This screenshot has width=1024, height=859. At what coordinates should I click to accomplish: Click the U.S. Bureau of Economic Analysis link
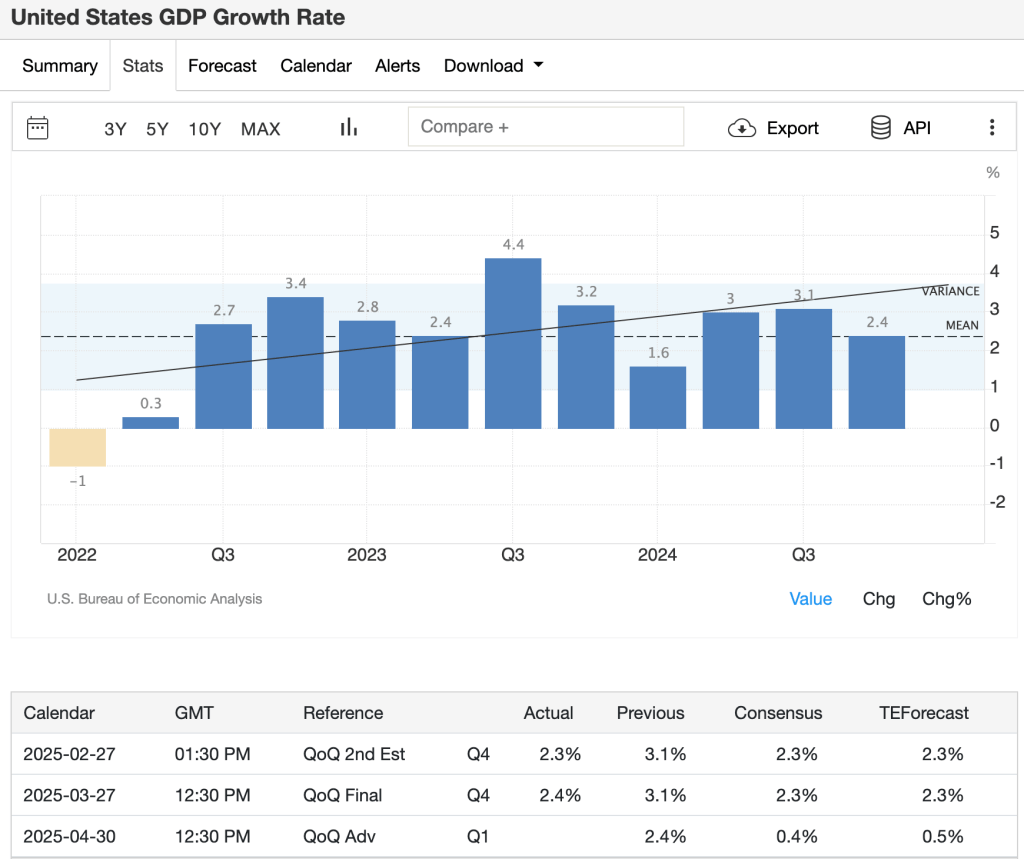(154, 598)
